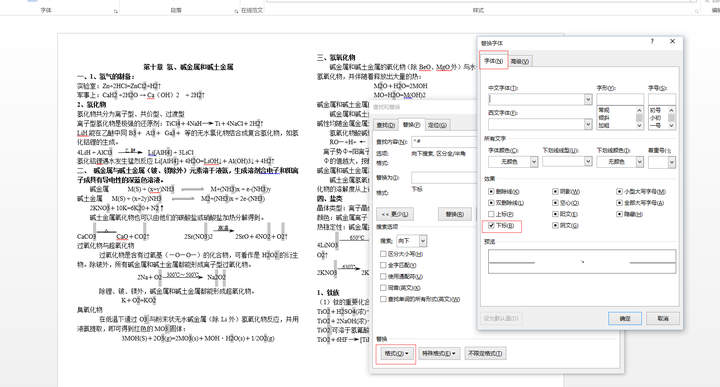The width and height of the screenshot is (720, 387).
Task: Toggle the 双删除线(L) double strikethrough checkbox
Action: 491,203
